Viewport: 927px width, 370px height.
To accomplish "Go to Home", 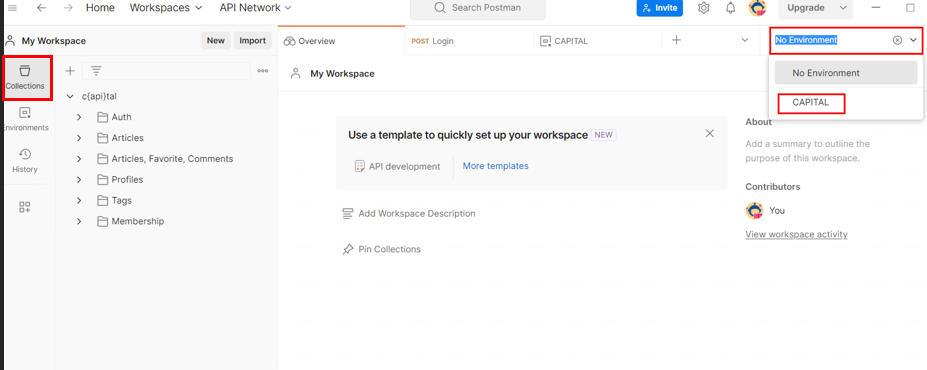I will pos(100,8).
